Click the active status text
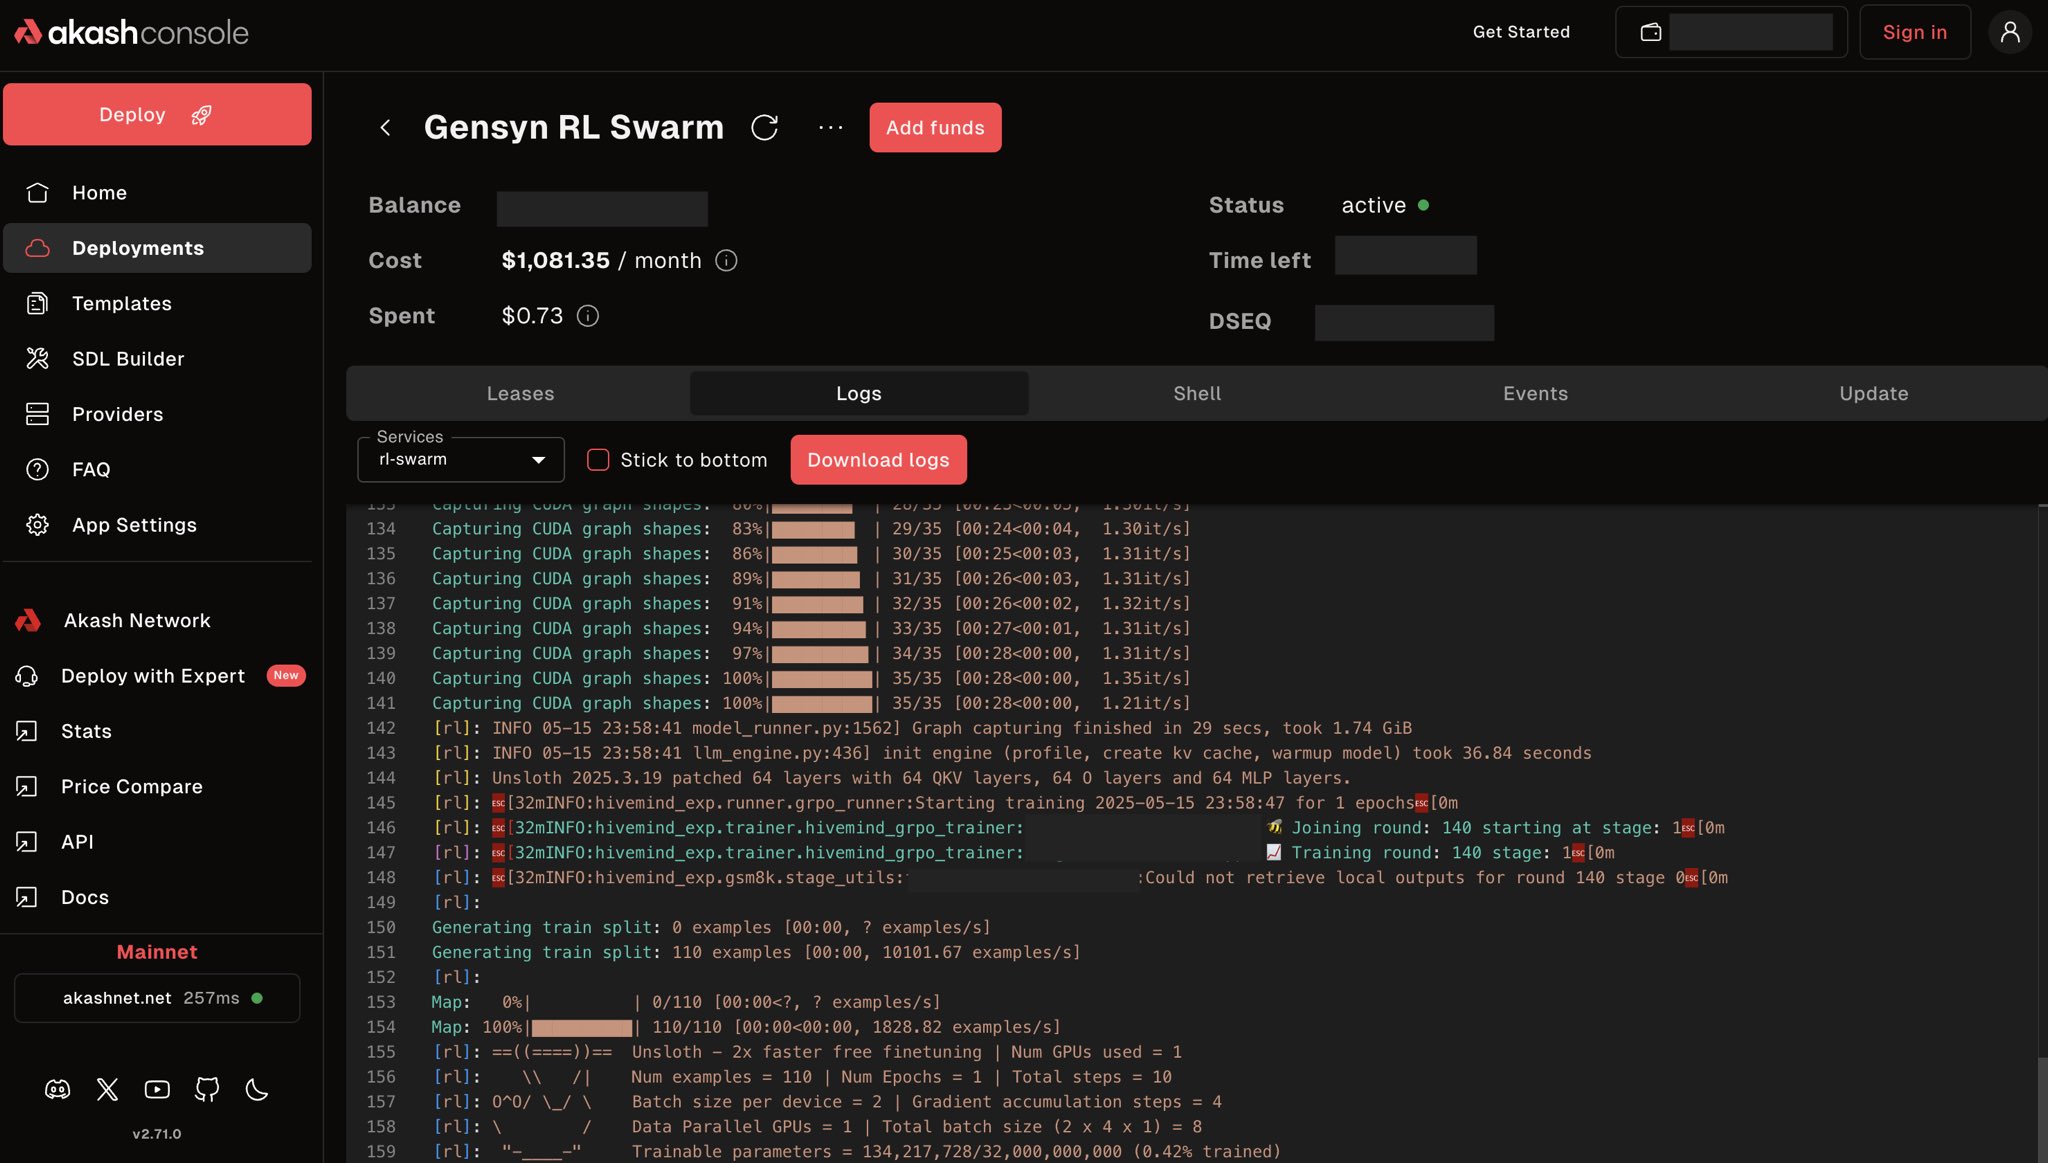Viewport: 2048px width, 1163px height. point(1373,205)
